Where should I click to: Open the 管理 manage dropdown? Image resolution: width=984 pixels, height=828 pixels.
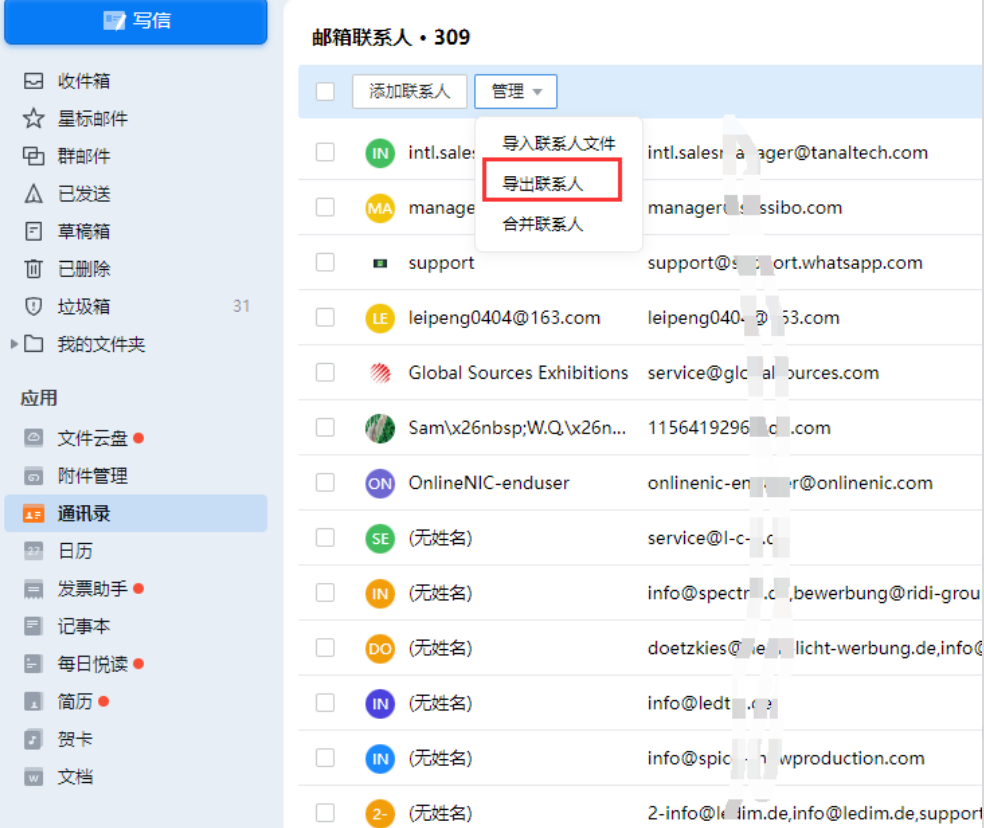515,92
